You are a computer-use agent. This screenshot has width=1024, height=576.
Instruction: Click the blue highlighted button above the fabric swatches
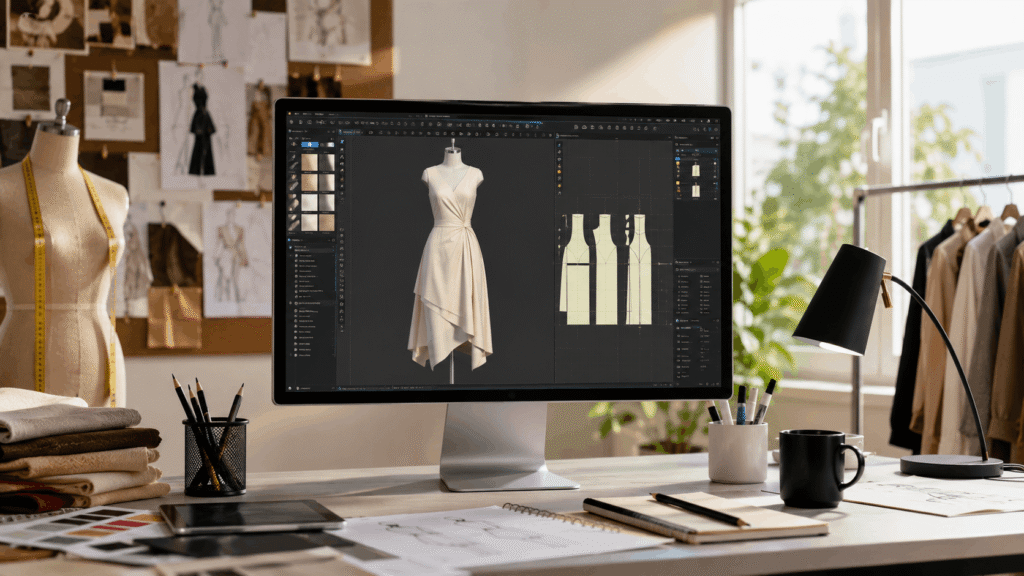click(x=310, y=144)
